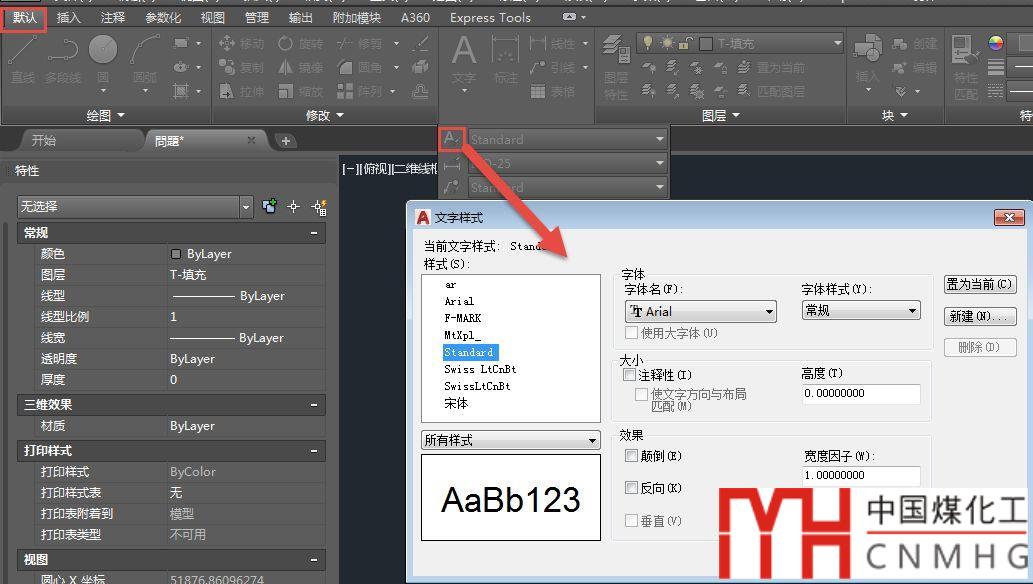Image resolution: width=1033 pixels, height=584 pixels.
Task: Expand the font style (常规) dropdown
Action: pyautogui.click(x=860, y=311)
